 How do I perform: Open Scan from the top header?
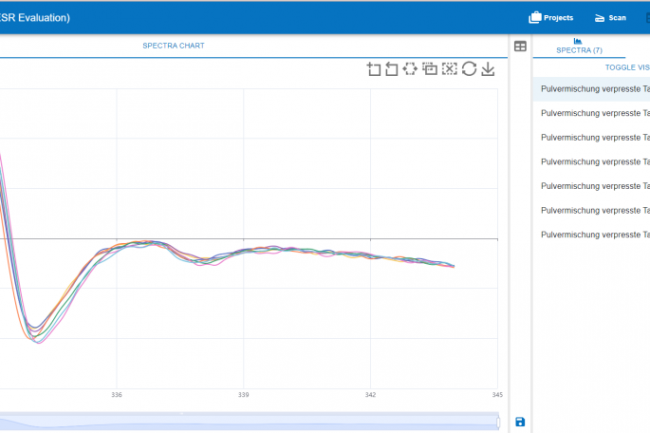pos(609,18)
